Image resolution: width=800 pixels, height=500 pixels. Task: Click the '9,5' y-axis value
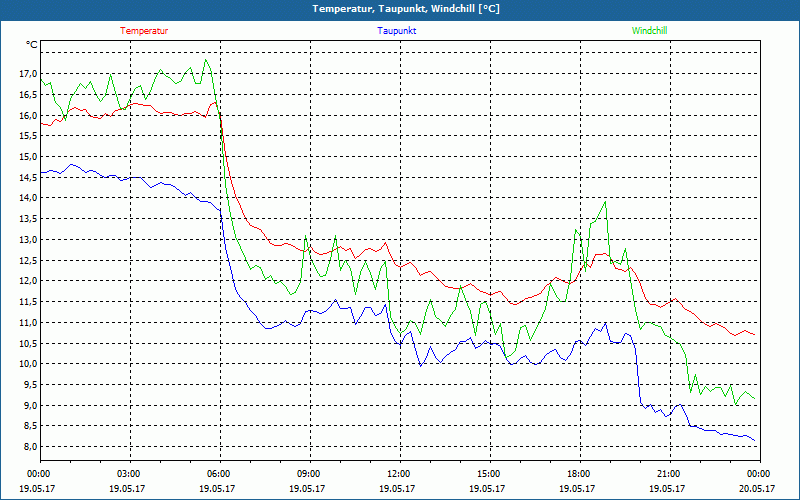point(30,385)
